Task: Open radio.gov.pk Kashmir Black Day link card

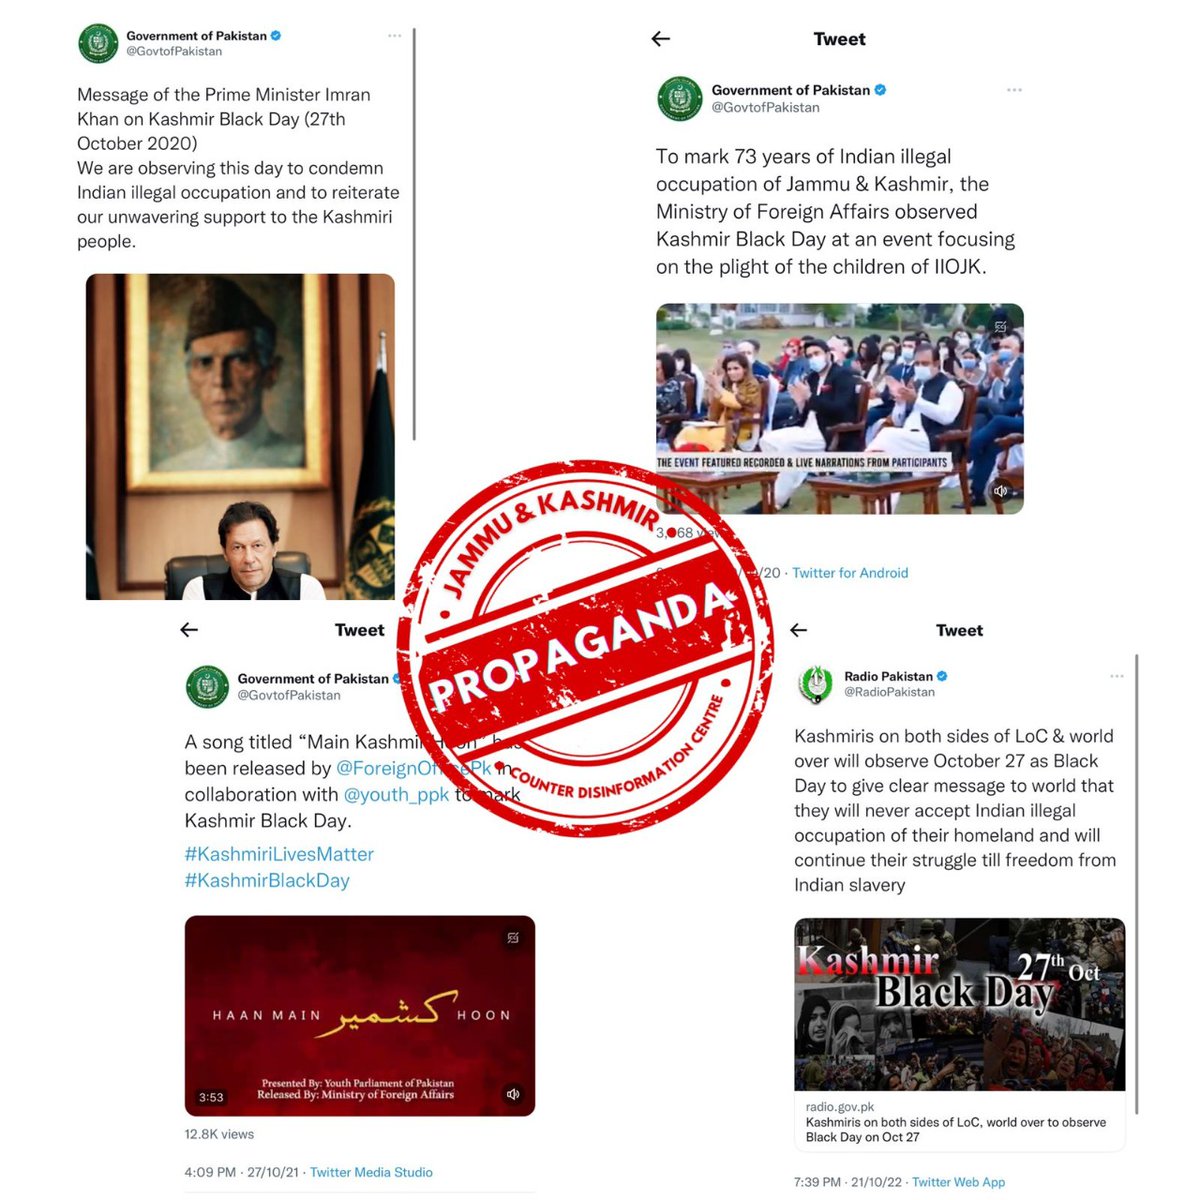Action: point(960,1033)
